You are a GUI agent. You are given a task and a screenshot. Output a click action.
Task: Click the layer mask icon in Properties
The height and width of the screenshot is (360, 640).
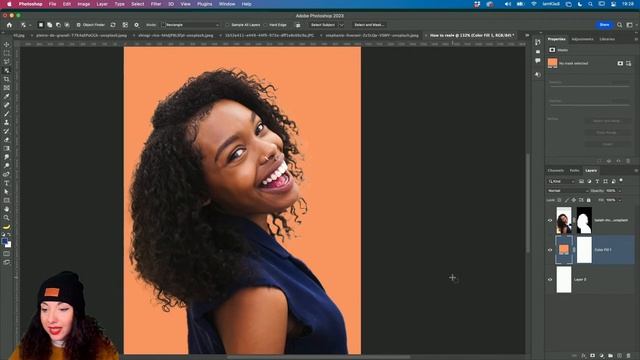point(620,63)
